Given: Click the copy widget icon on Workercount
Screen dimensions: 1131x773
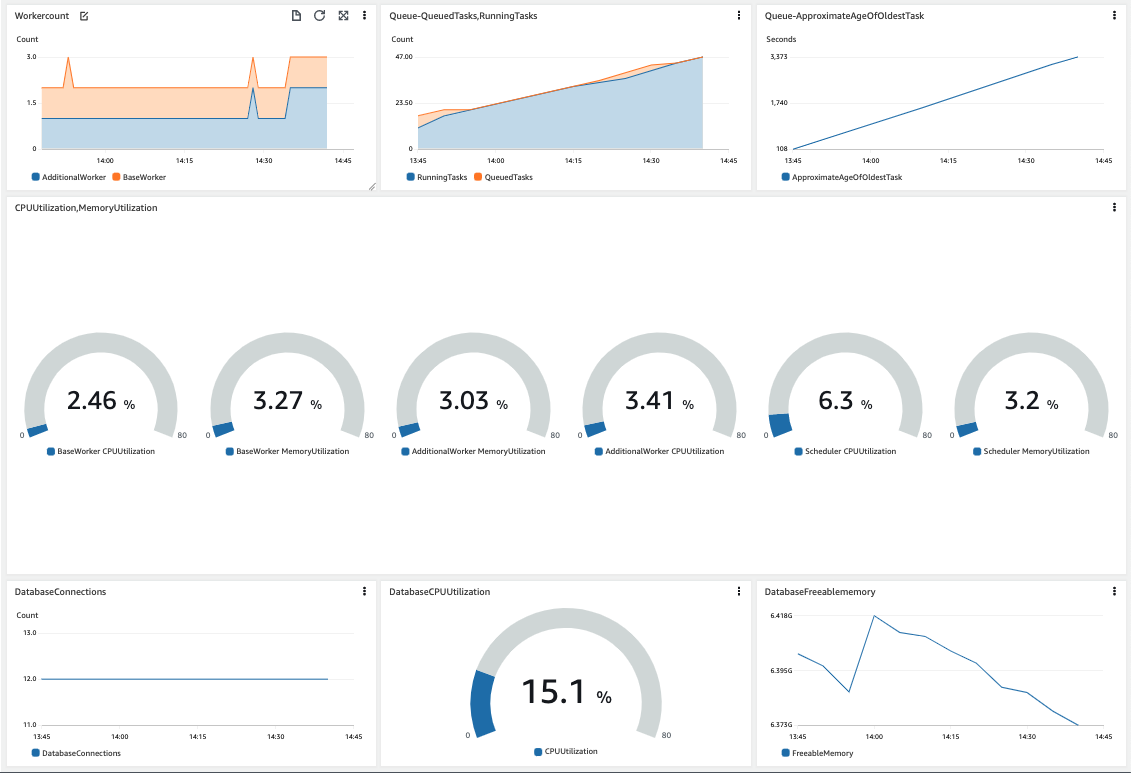Looking at the screenshot, I should 295,15.
